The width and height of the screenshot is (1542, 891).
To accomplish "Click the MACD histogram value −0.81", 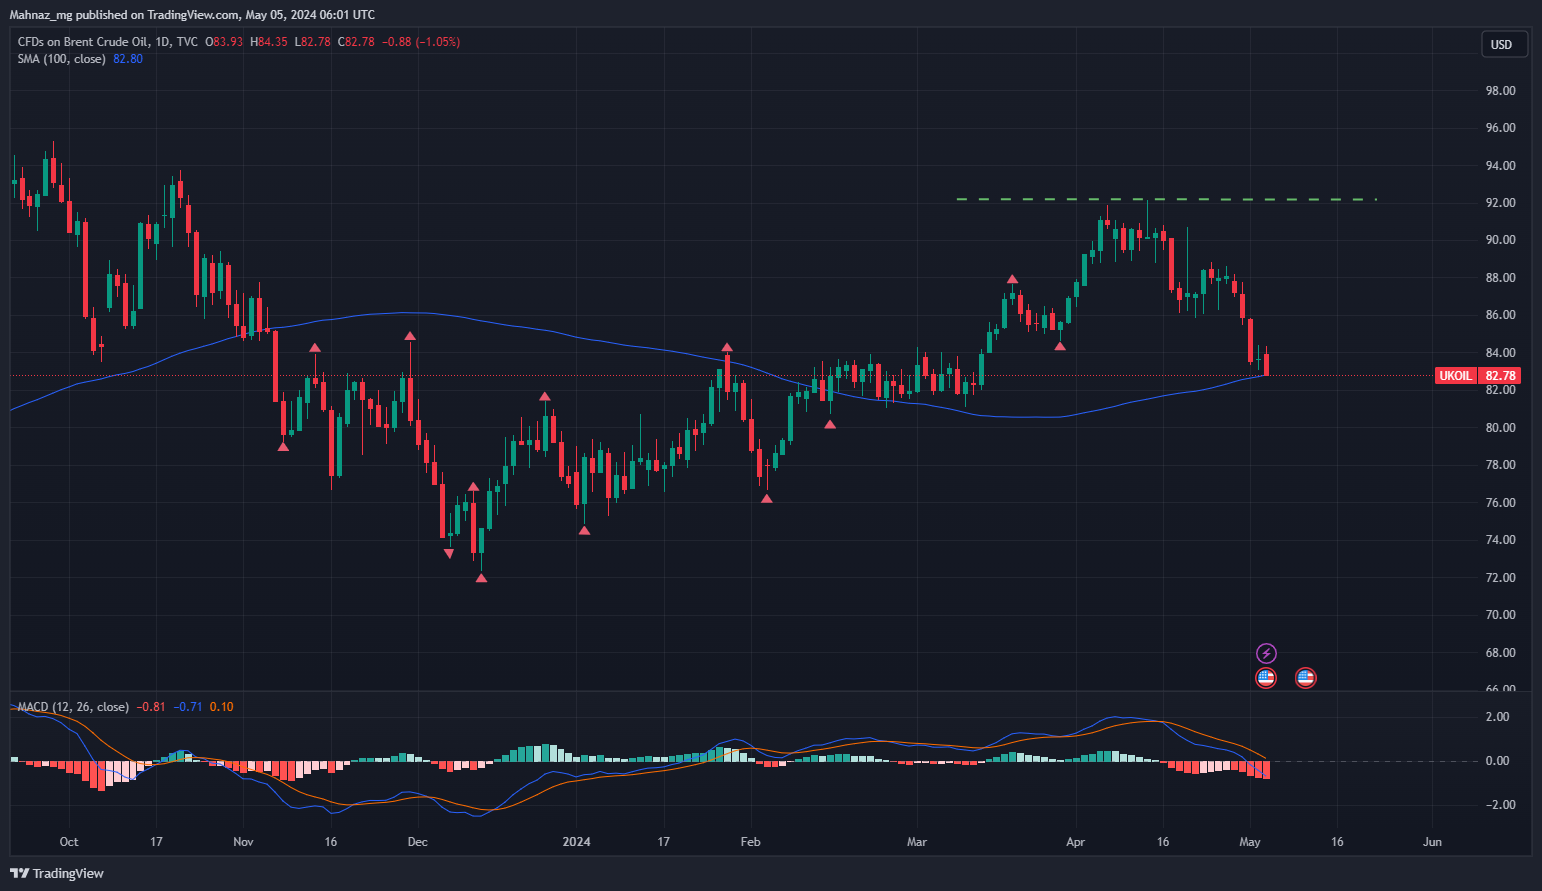I will point(152,707).
